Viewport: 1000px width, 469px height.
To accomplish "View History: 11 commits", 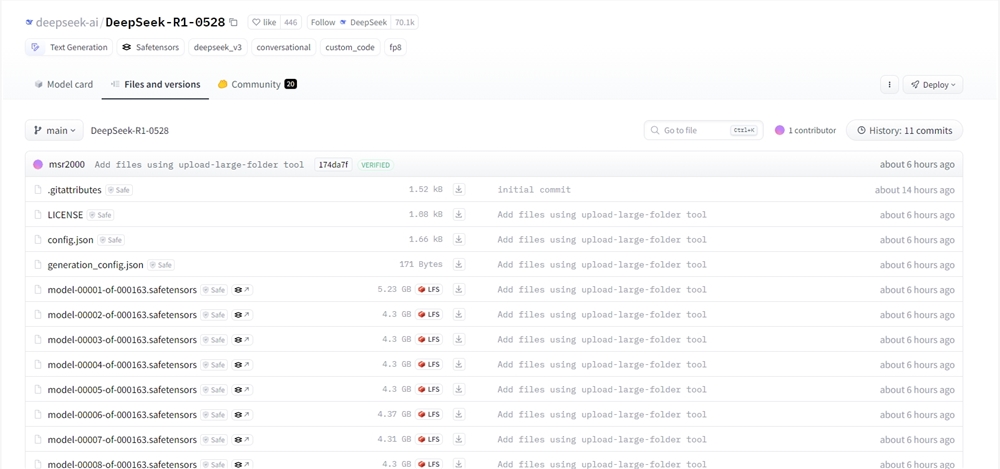I will (904, 130).
